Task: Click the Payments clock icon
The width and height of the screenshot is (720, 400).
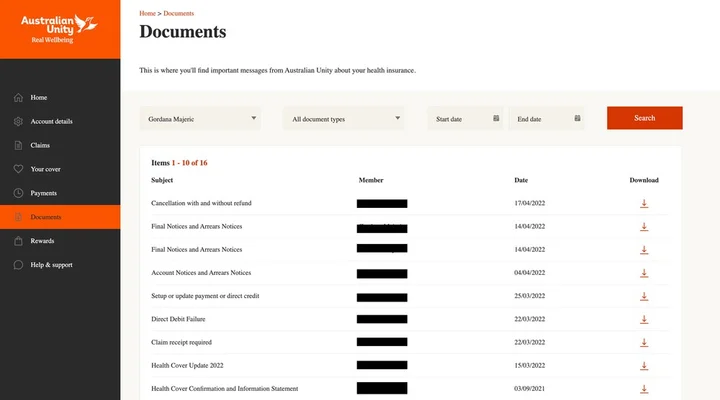Action: 18,193
